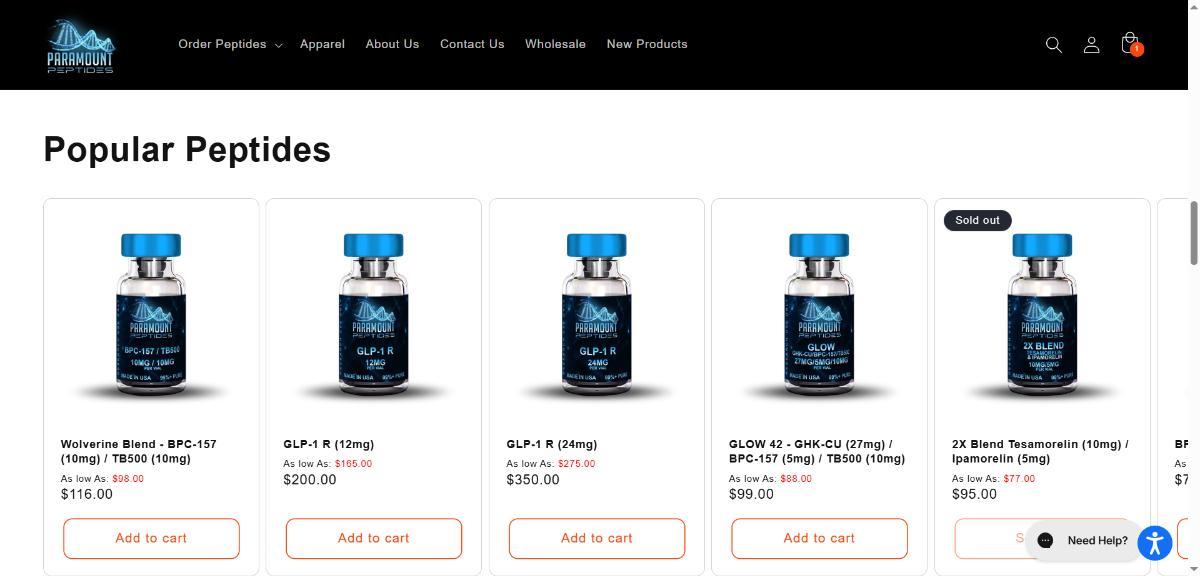Add GLP-1 R (24mg) to cart
1200x576 pixels.
597,538
